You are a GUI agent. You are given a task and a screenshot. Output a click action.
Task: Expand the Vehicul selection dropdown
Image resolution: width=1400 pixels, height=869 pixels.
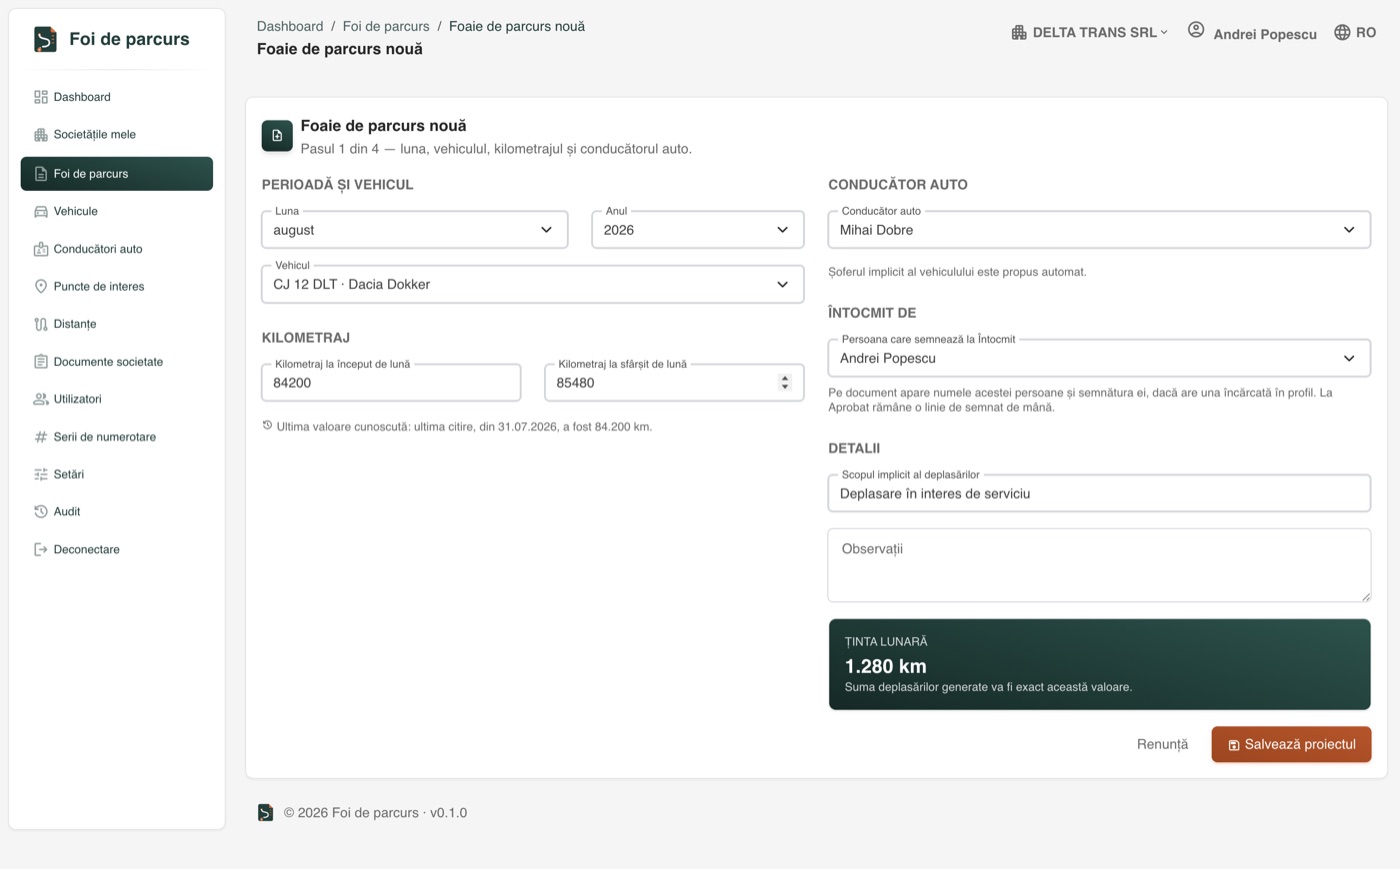point(533,284)
